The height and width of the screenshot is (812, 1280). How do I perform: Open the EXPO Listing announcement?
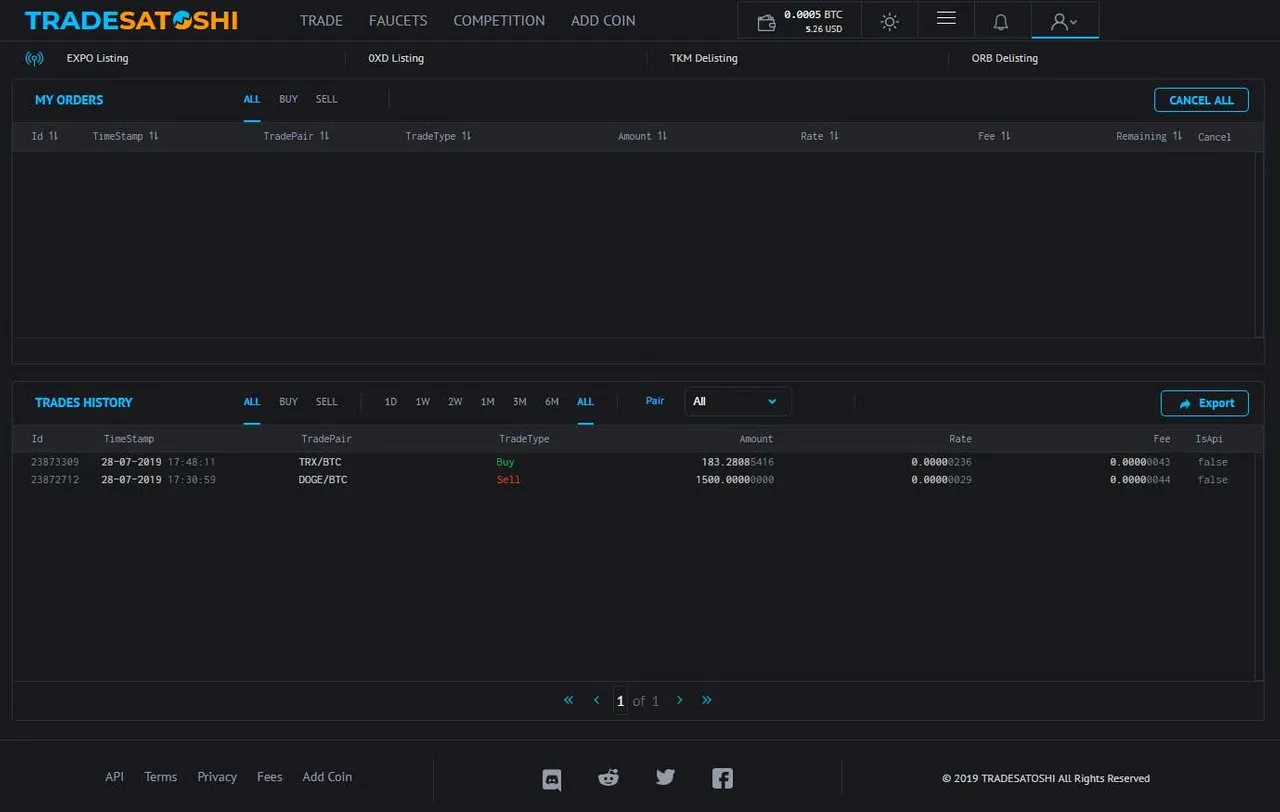(x=98, y=58)
